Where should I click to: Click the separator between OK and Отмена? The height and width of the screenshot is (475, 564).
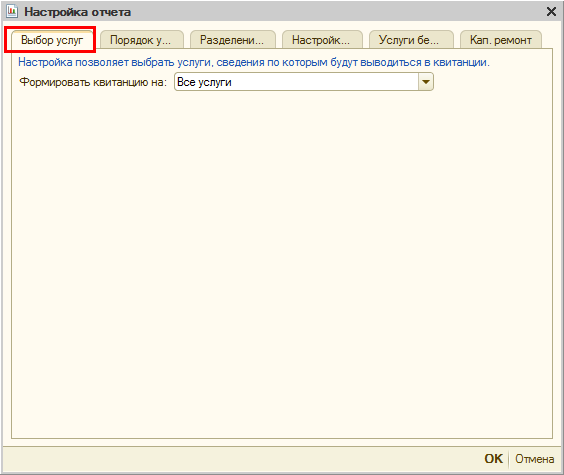[509, 459]
